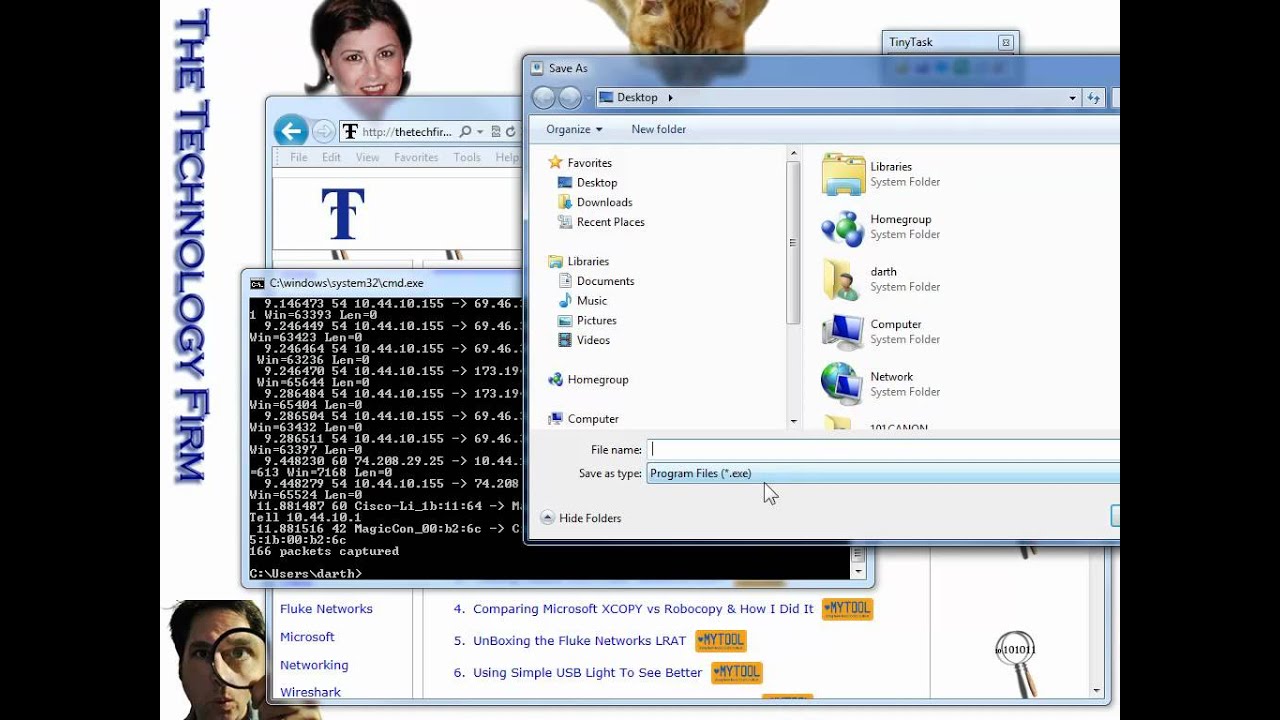
Task: Select the Libraries system folder icon
Action: tap(843, 174)
